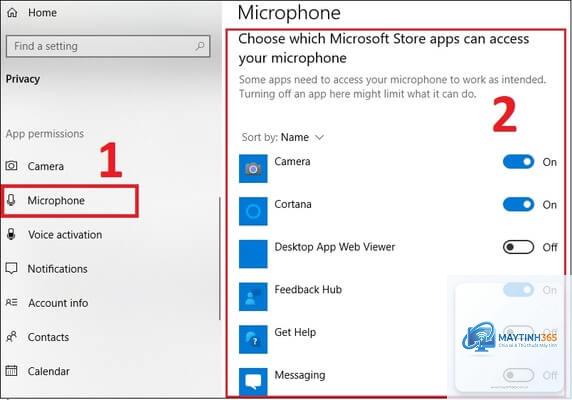Click the Cortana app tile icon

[x=253, y=211]
